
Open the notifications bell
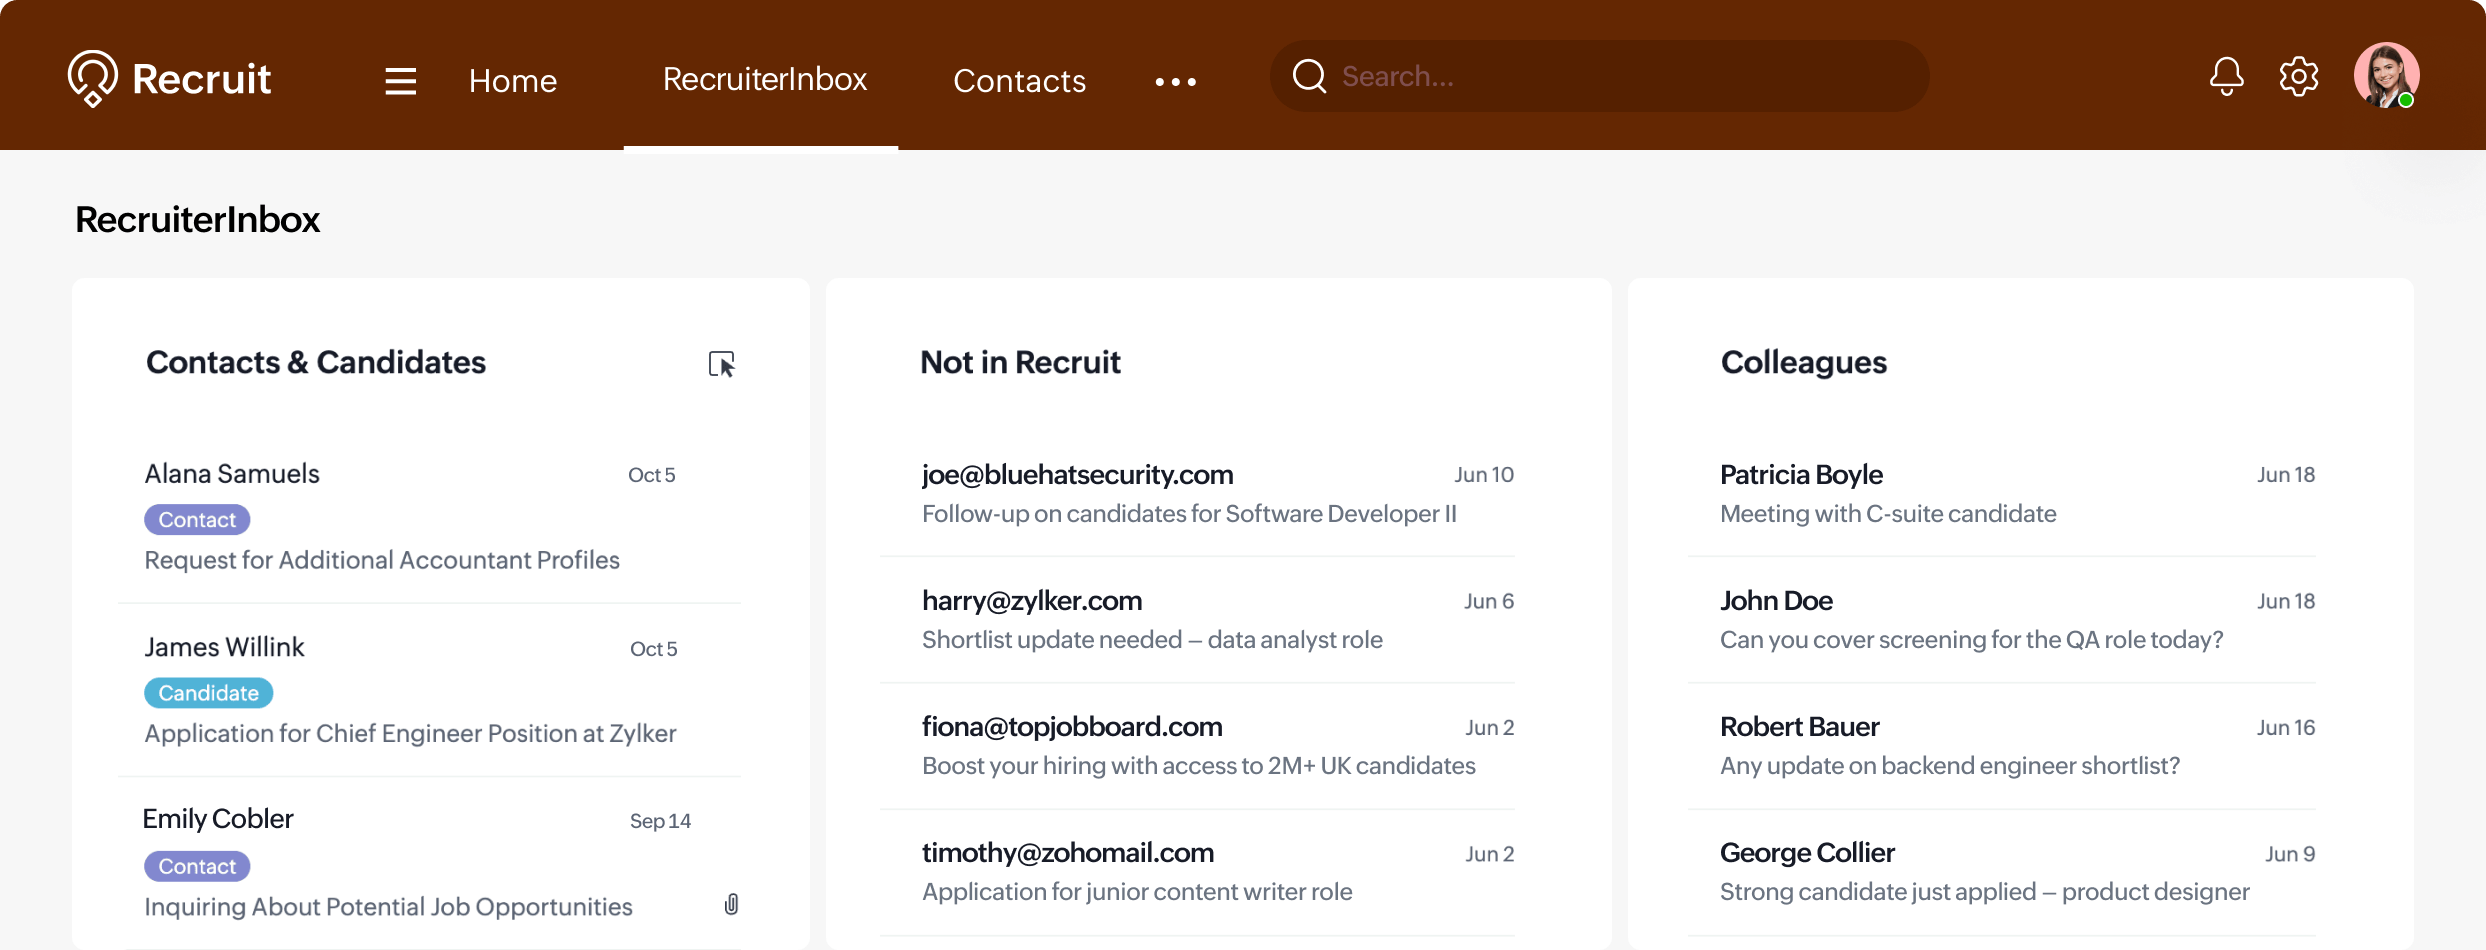2226,76
